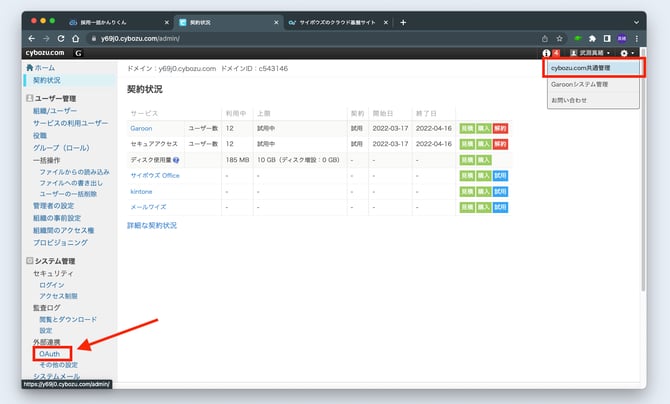This screenshot has height=404, width=670.
Task: Click the browser address bar
Action: (x=300, y=38)
